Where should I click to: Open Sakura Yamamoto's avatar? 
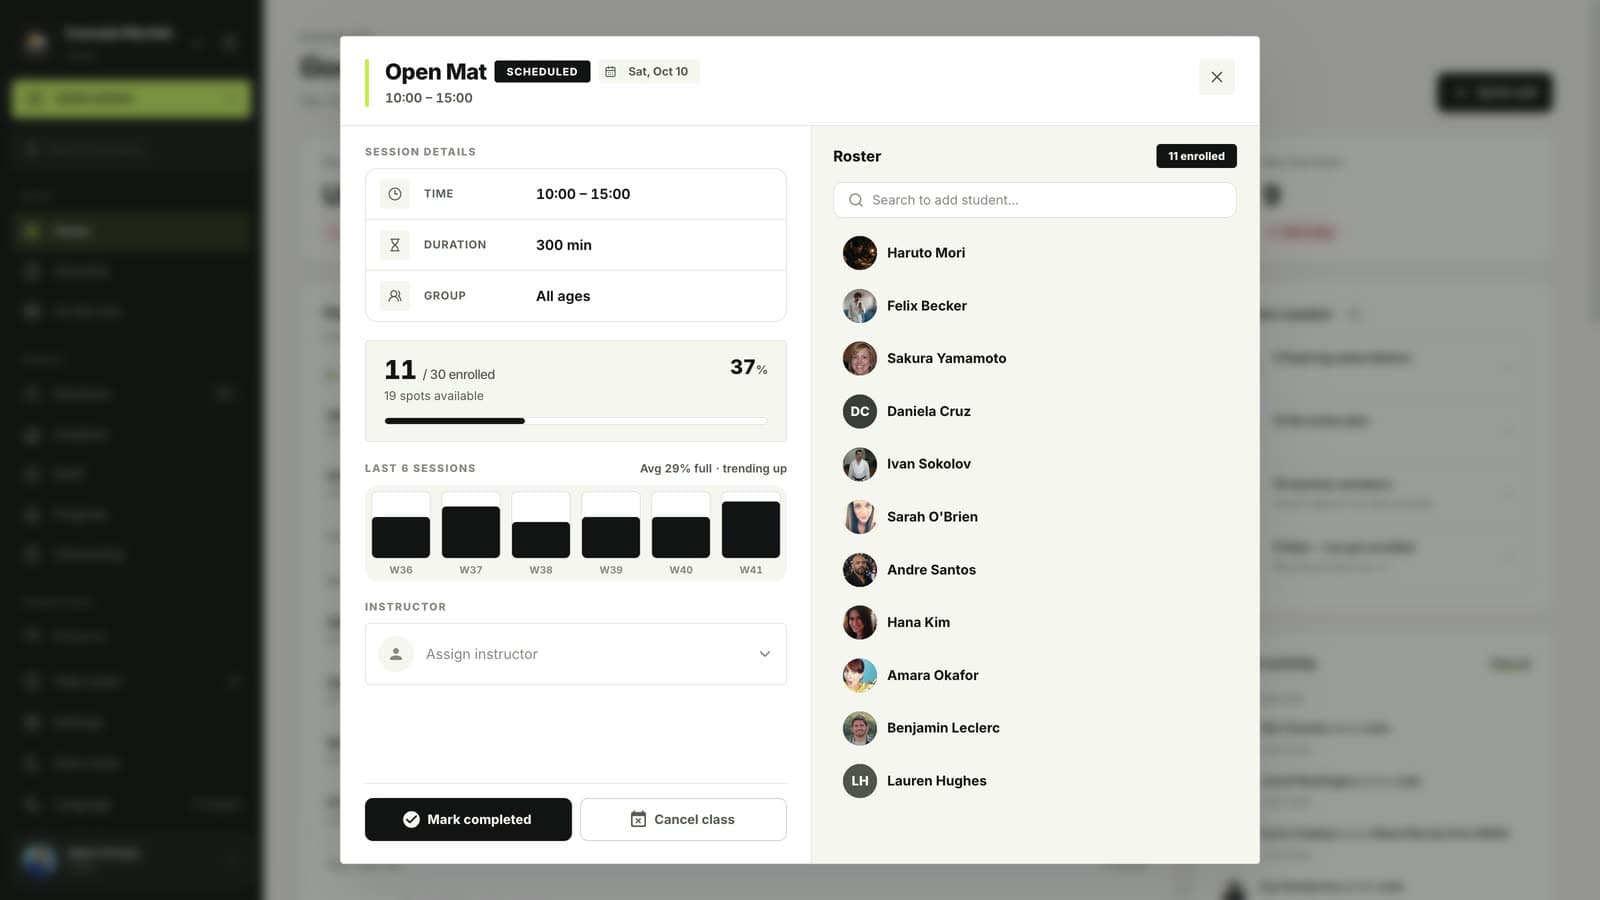860,358
